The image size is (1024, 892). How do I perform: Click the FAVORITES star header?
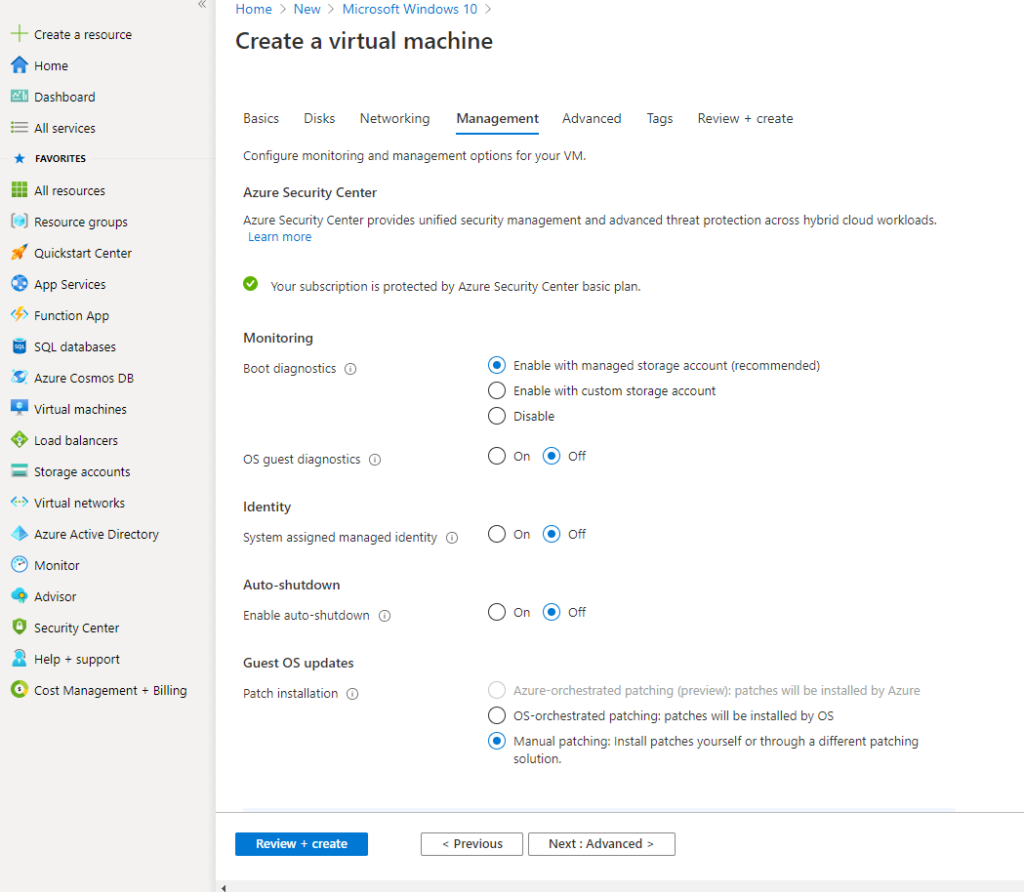click(x=20, y=158)
